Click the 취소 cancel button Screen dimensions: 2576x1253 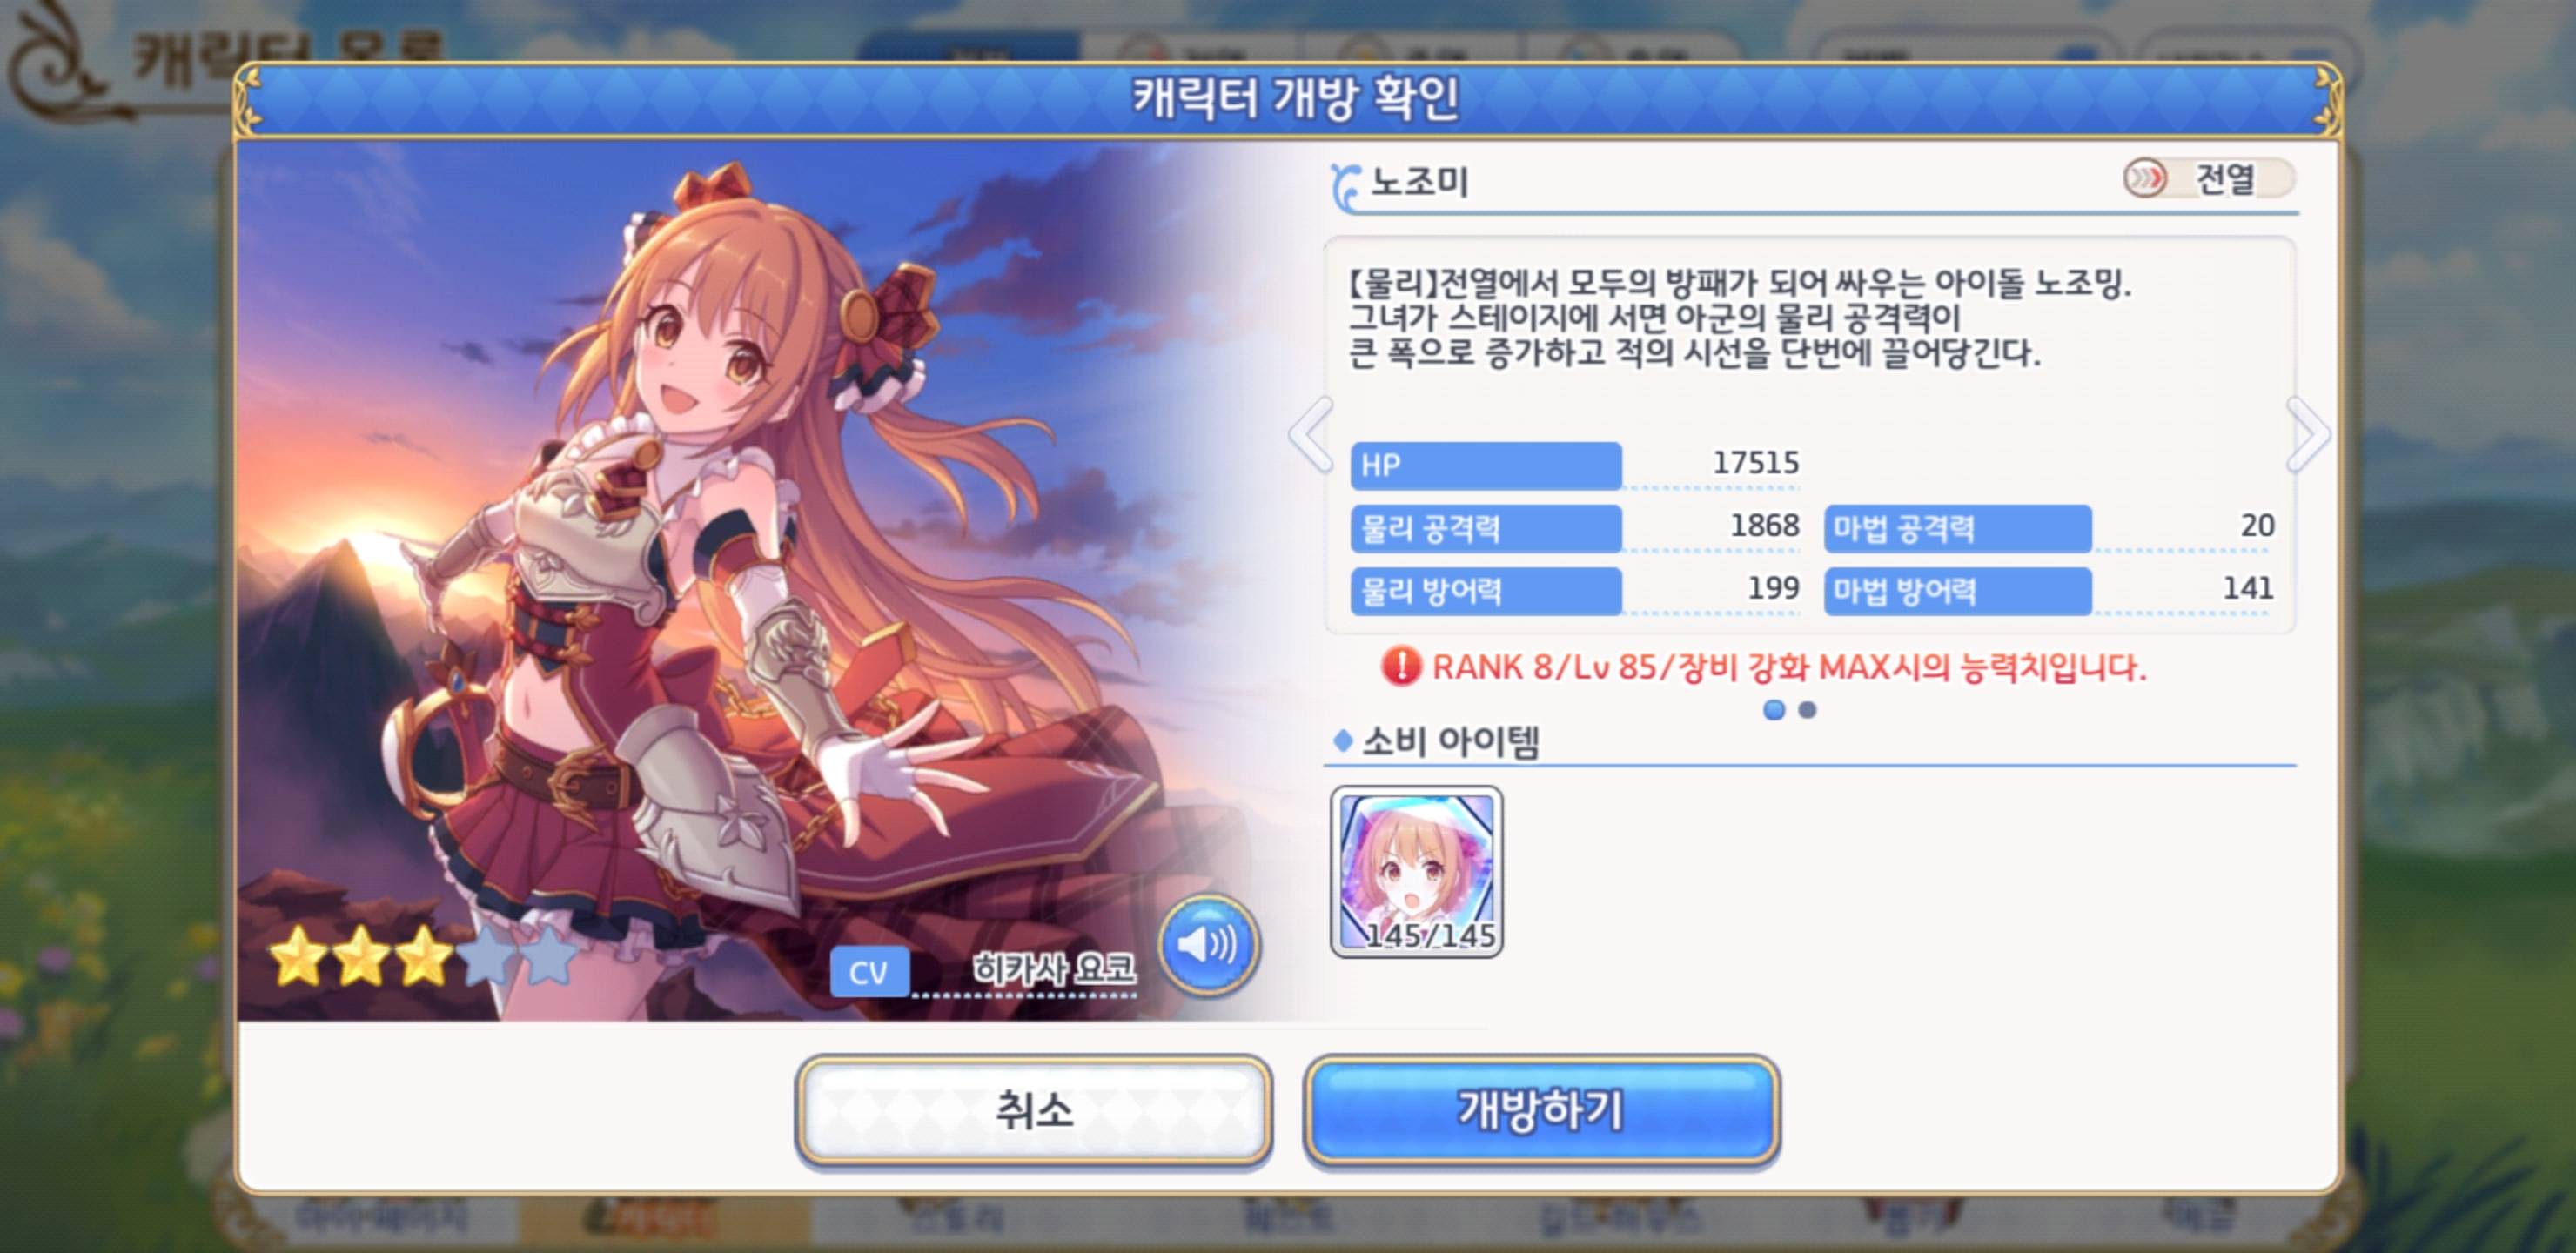(1033, 1111)
